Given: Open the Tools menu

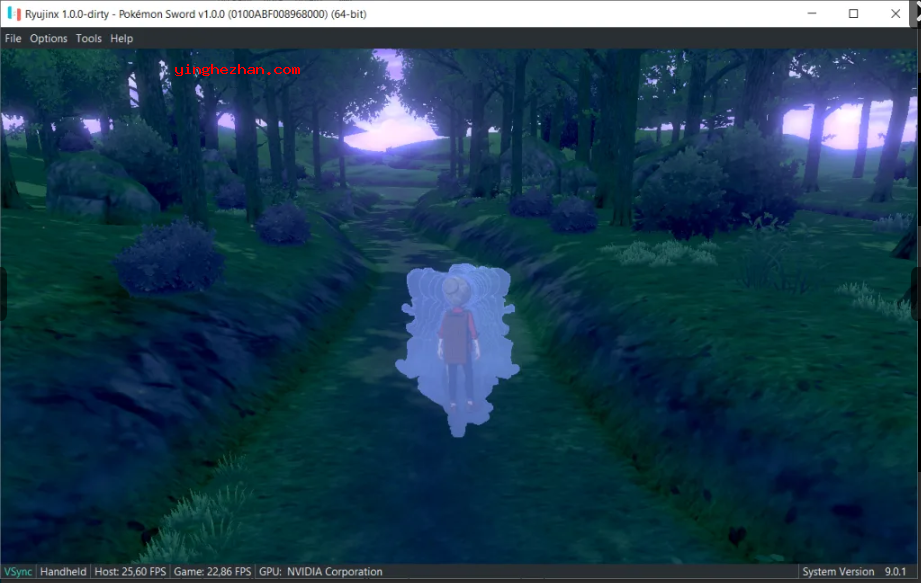Looking at the screenshot, I should tap(89, 39).
